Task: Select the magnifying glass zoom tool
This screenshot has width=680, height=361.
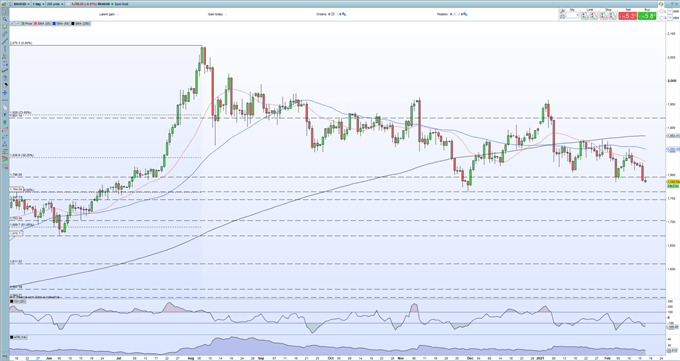Action: [5, 19]
